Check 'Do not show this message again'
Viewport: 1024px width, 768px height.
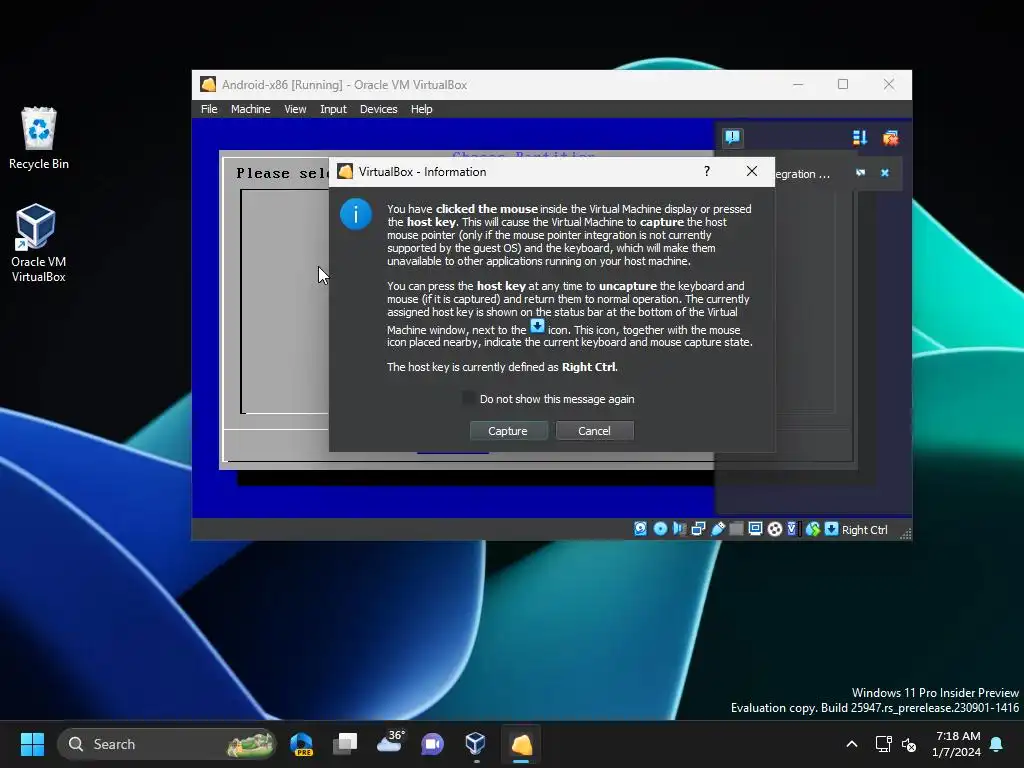click(x=468, y=398)
